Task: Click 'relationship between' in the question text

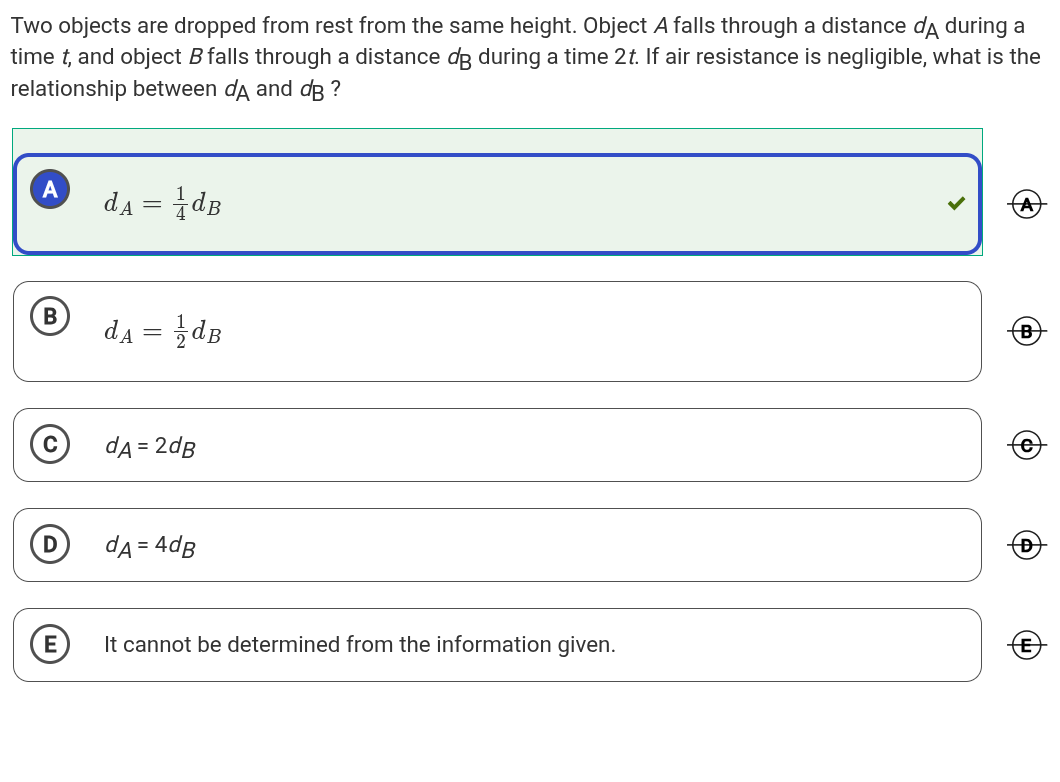Action: coord(114,89)
